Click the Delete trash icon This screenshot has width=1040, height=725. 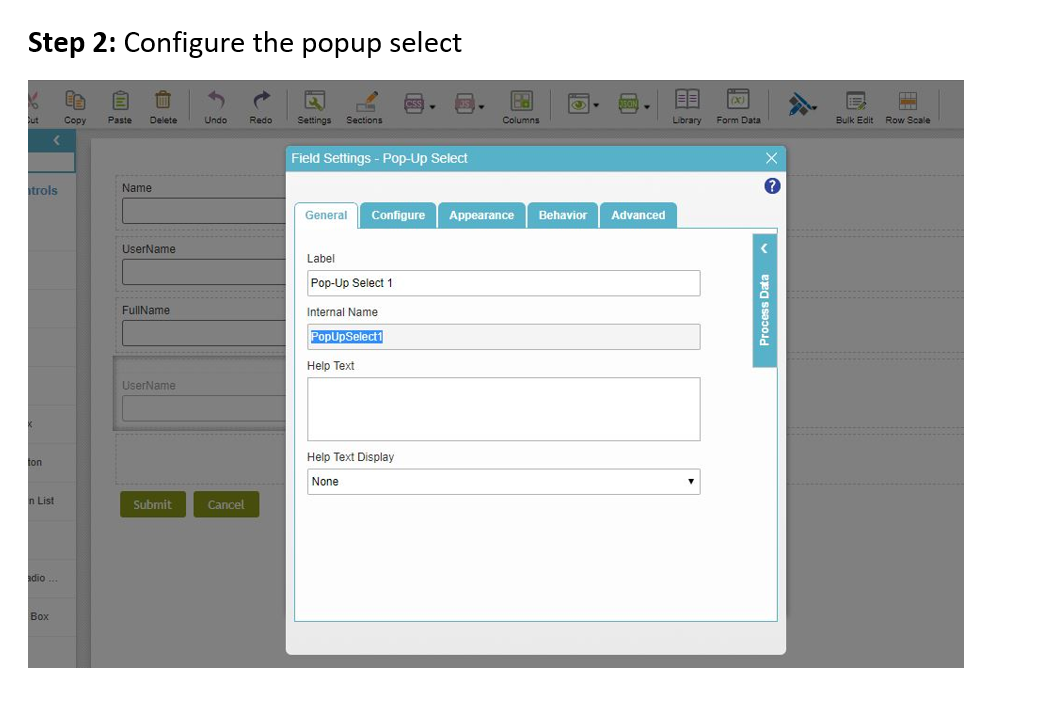point(163,101)
